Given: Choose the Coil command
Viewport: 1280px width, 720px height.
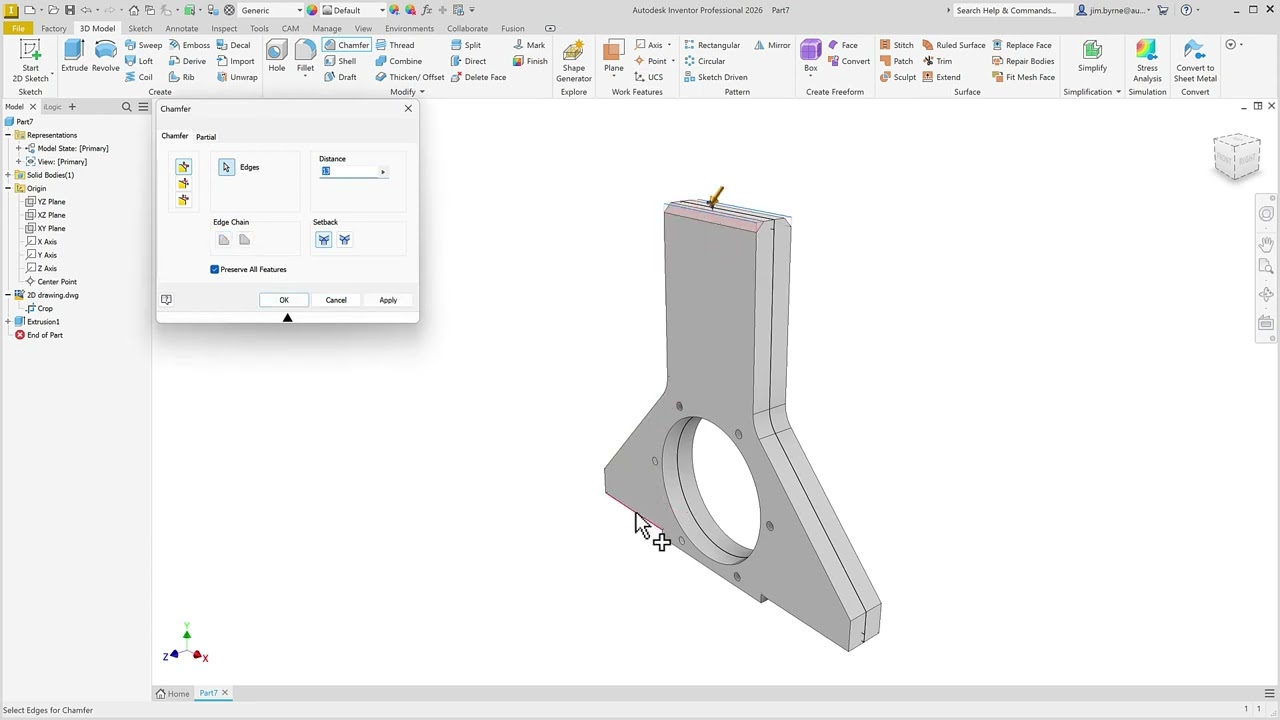Looking at the screenshot, I should (x=139, y=77).
